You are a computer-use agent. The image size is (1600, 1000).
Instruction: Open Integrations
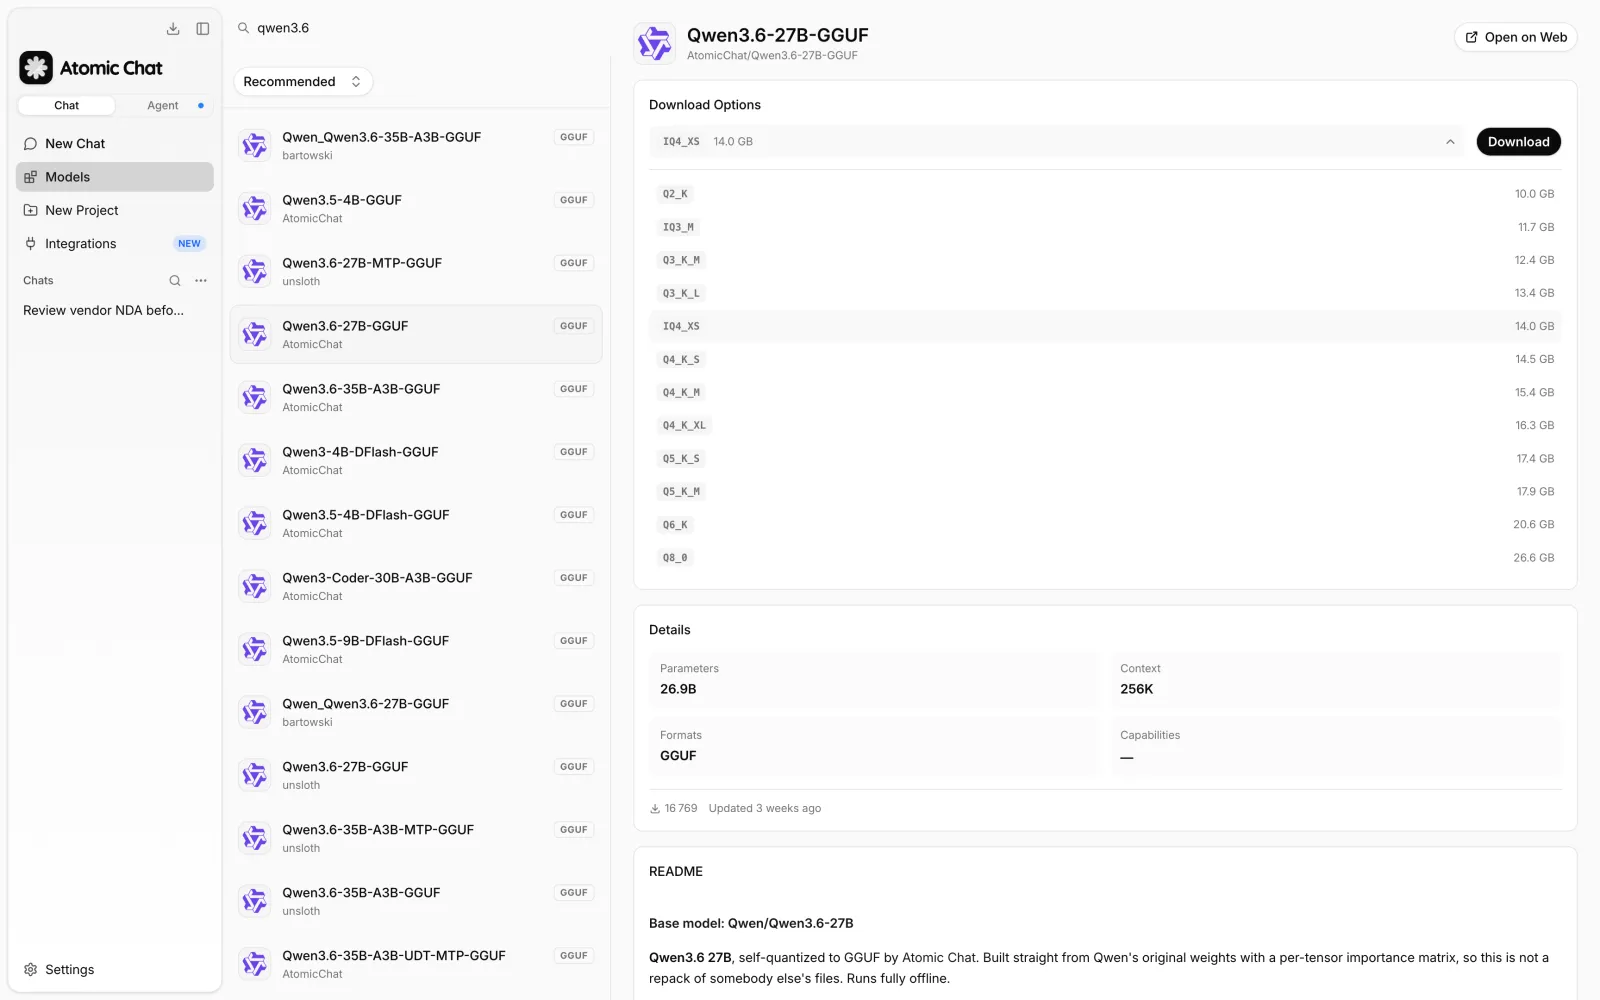tap(115, 244)
